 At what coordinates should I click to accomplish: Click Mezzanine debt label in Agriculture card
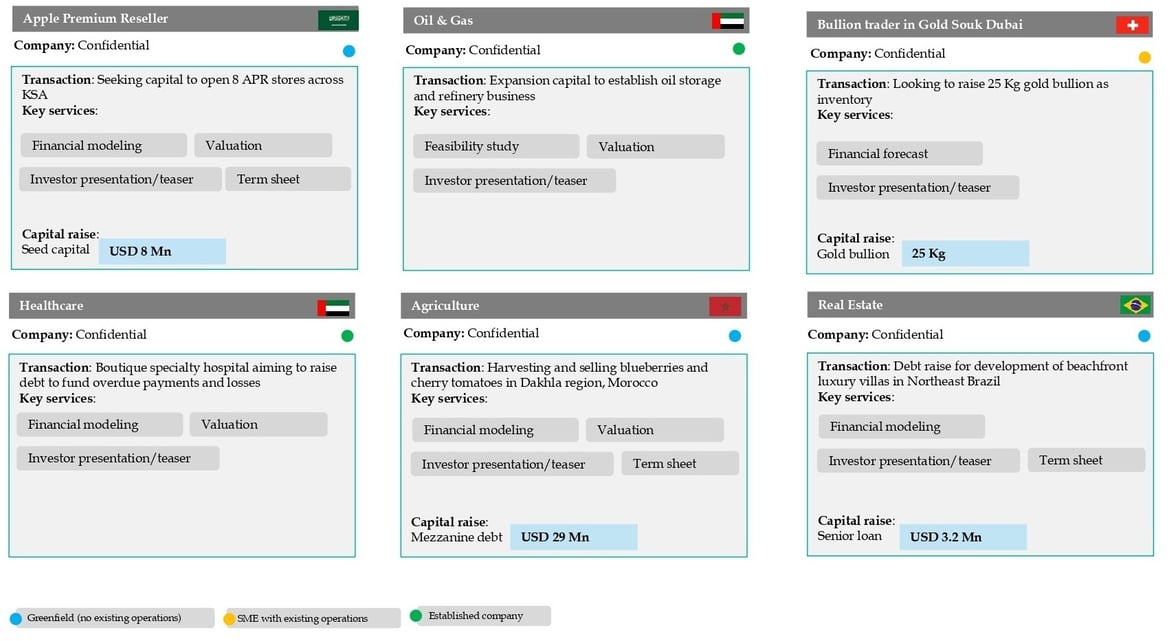pos(457,537)
